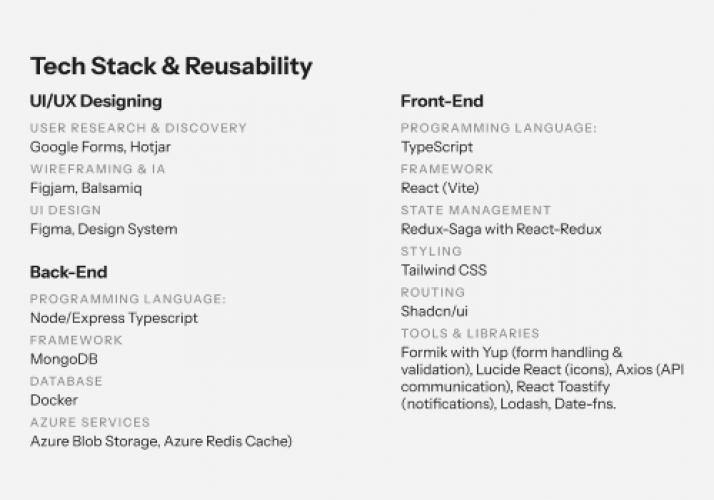Click the "STATE MANAGEMENT" label
The image size is (714, 500).
point(476,210)
